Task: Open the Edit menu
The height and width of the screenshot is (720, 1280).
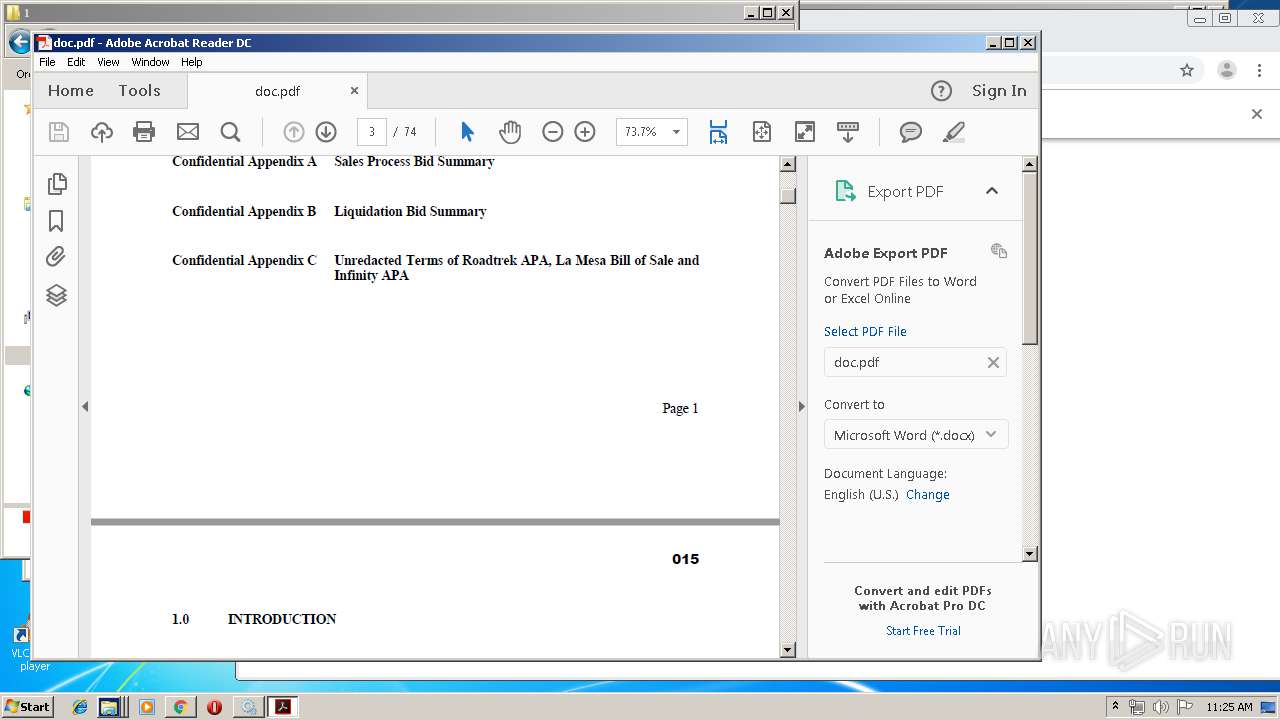Action: (76, 62)
